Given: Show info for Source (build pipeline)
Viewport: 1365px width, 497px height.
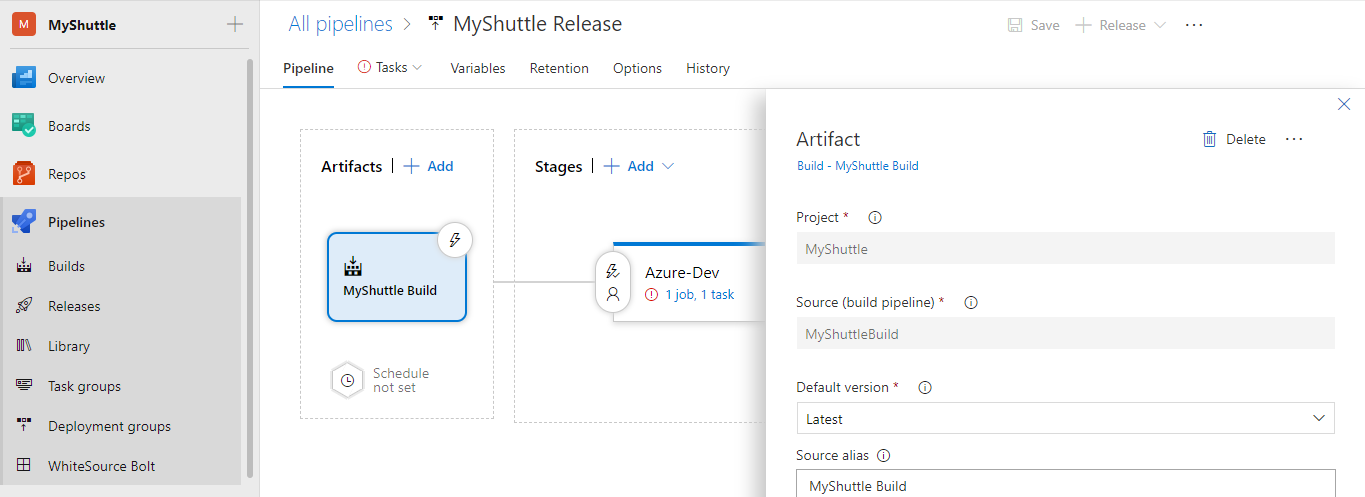Looking at the screenshot, I should (970, 302).
